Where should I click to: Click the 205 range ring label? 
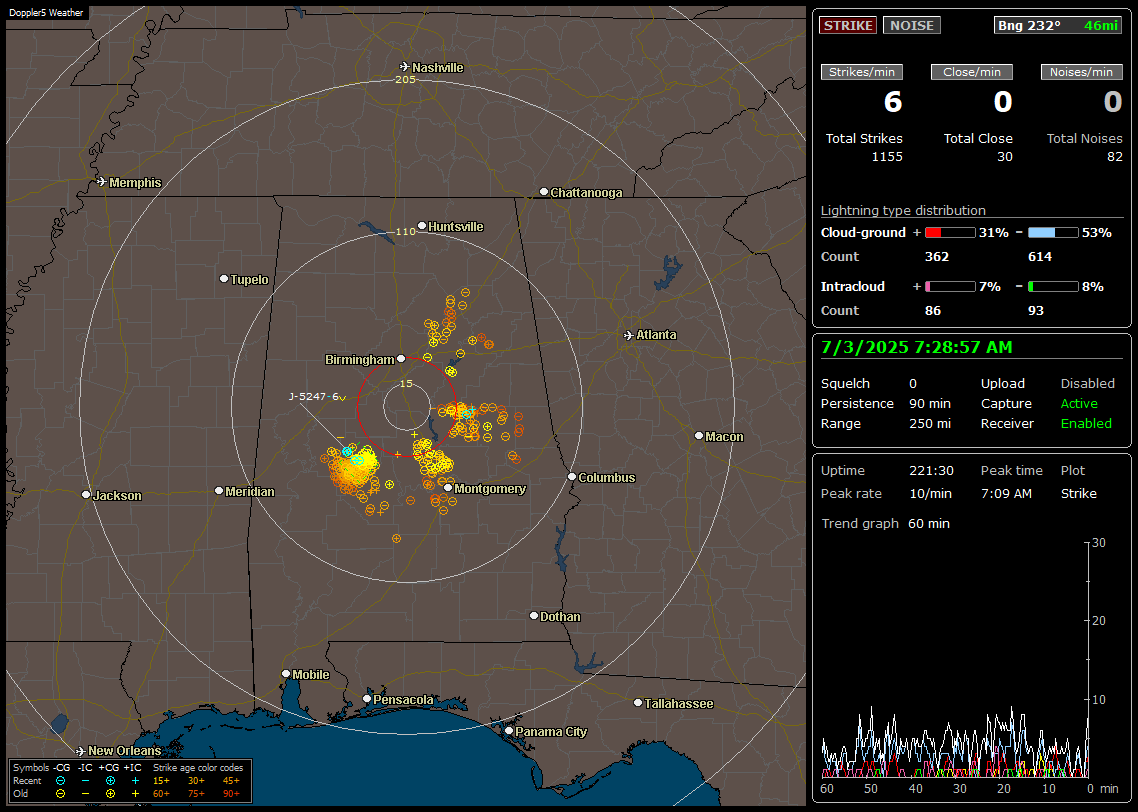[x=405, y=79]
